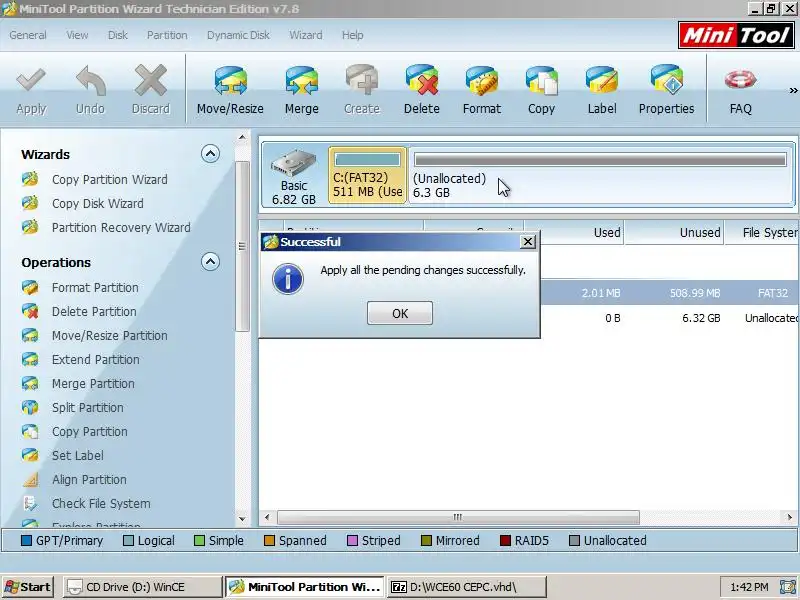Click horizontal scrollbar left arrow
This screenshot has height=600, width=800.
(267, 517)
